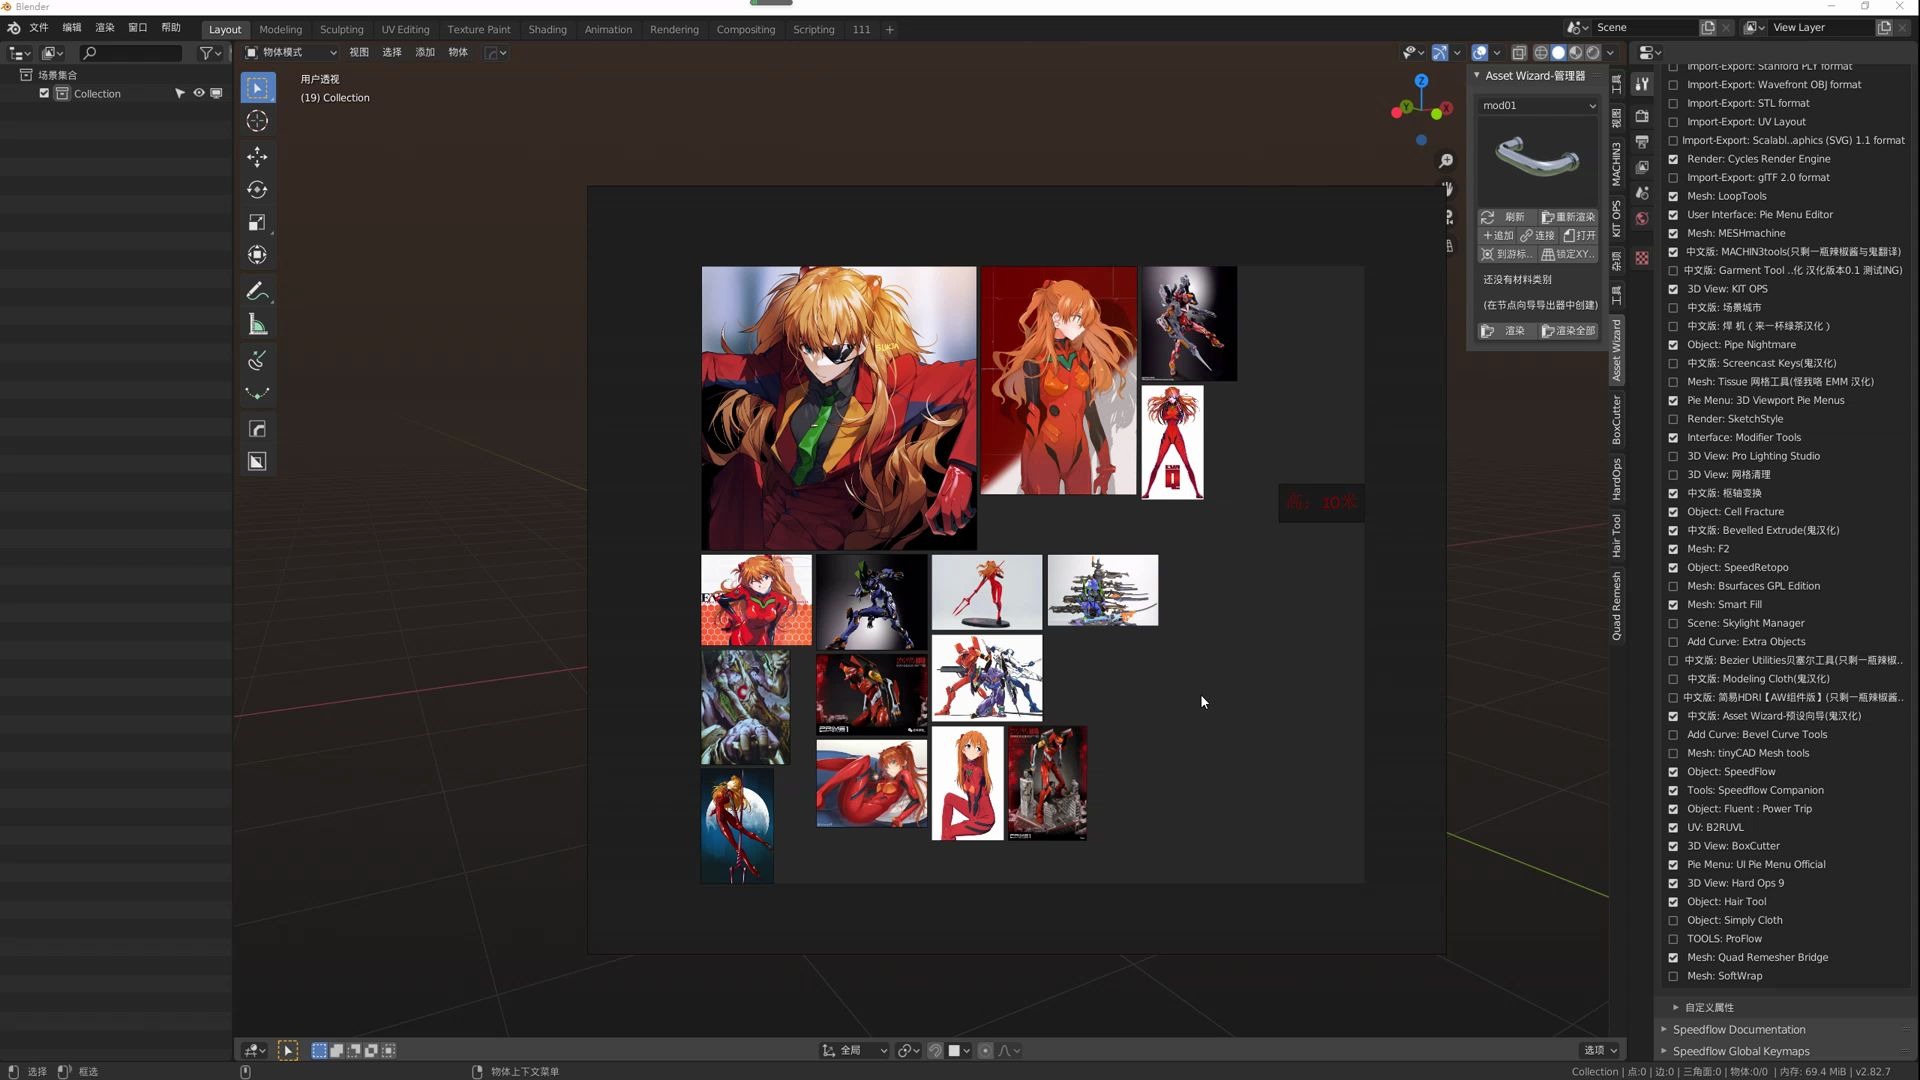The width and height of the screenshot is (1920, 1080).
Task: Select the Scale tool
Action: coord(257,222)
